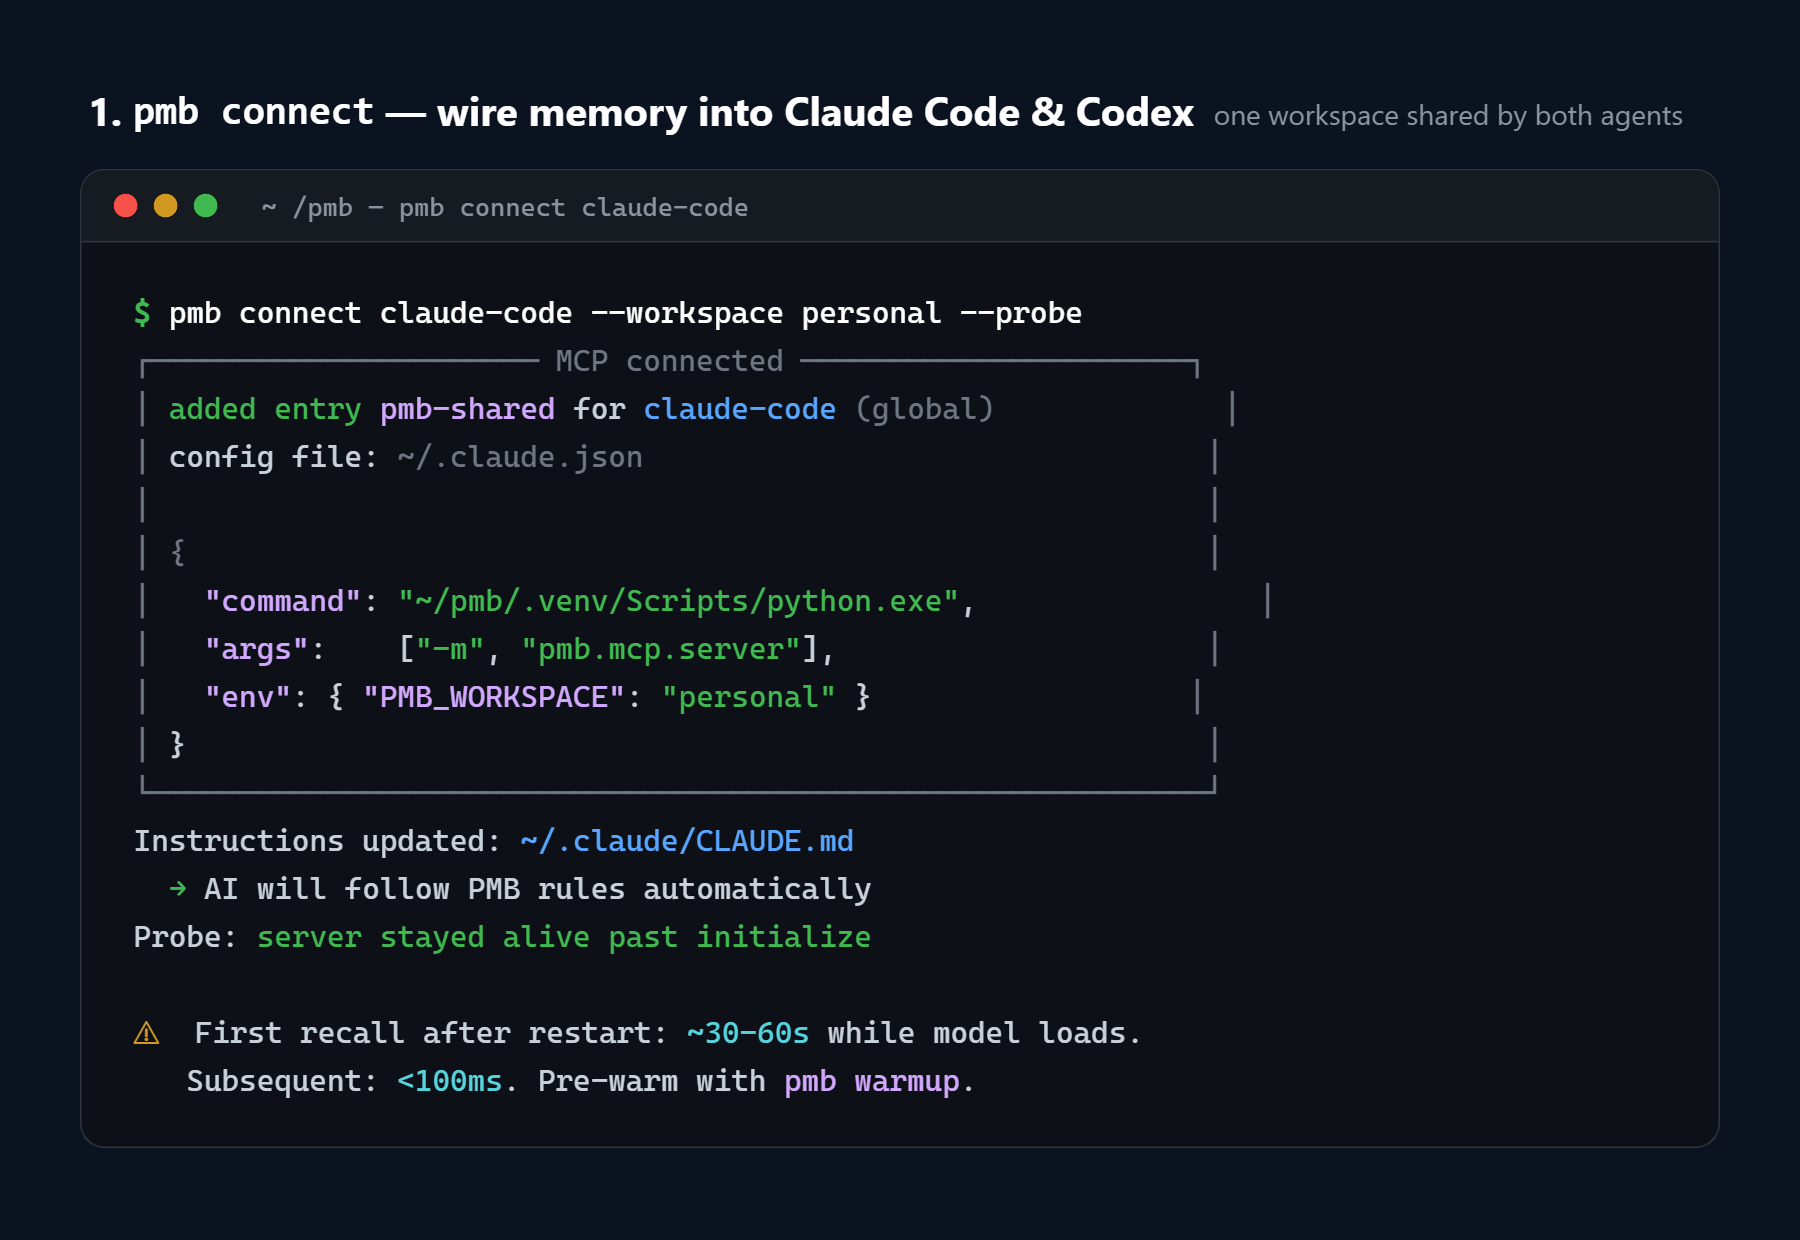
Task: Click 'Instructions updated:' label
Action: click(318, 841)
